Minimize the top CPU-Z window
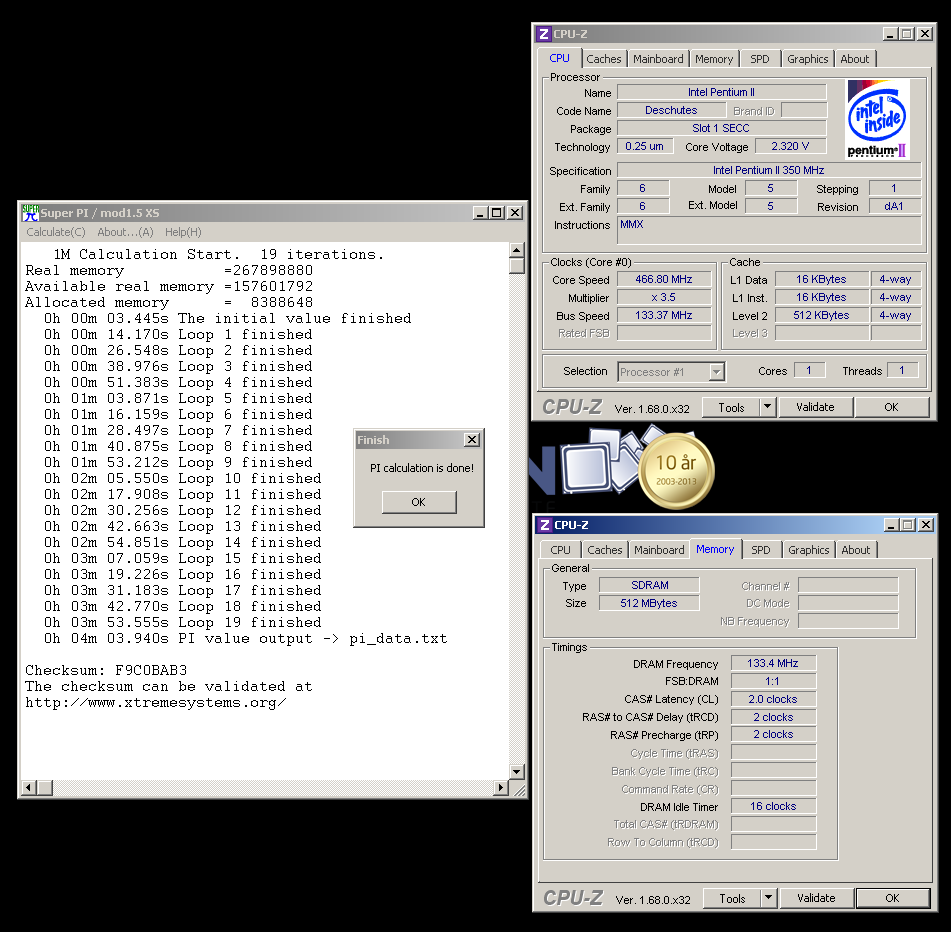Viewport: 951px width, 932px height. 890,34
